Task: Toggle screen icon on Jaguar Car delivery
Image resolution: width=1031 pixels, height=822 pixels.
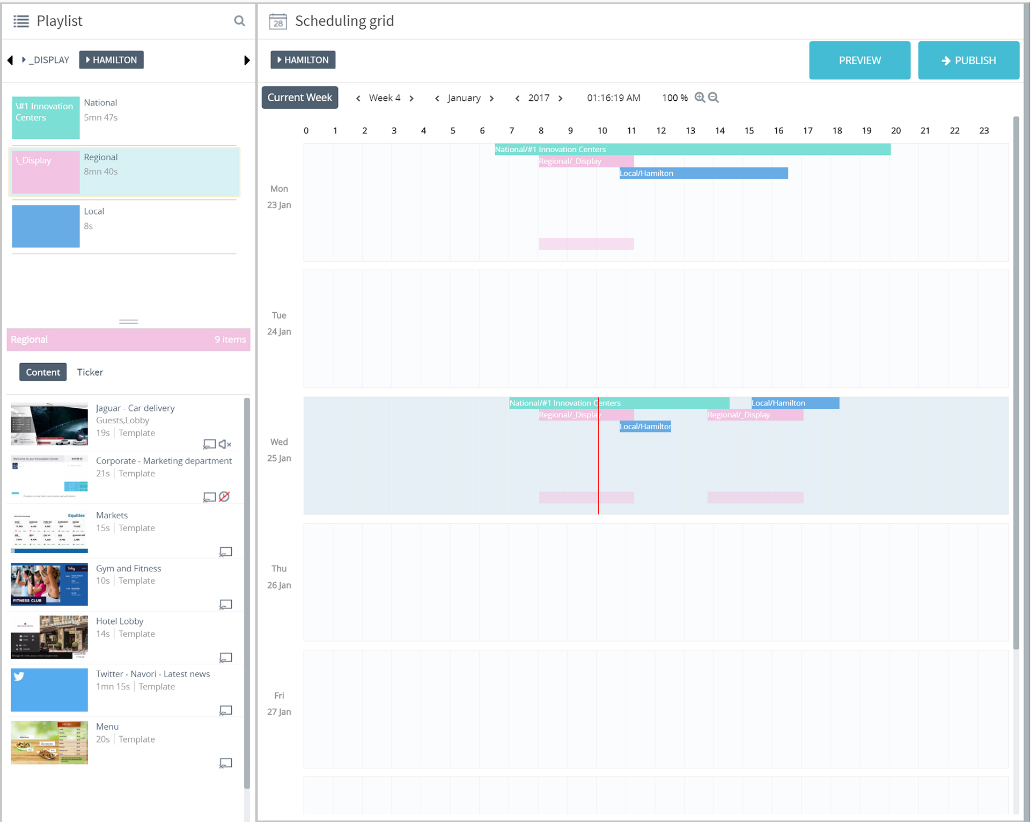Action: point(209,444)
